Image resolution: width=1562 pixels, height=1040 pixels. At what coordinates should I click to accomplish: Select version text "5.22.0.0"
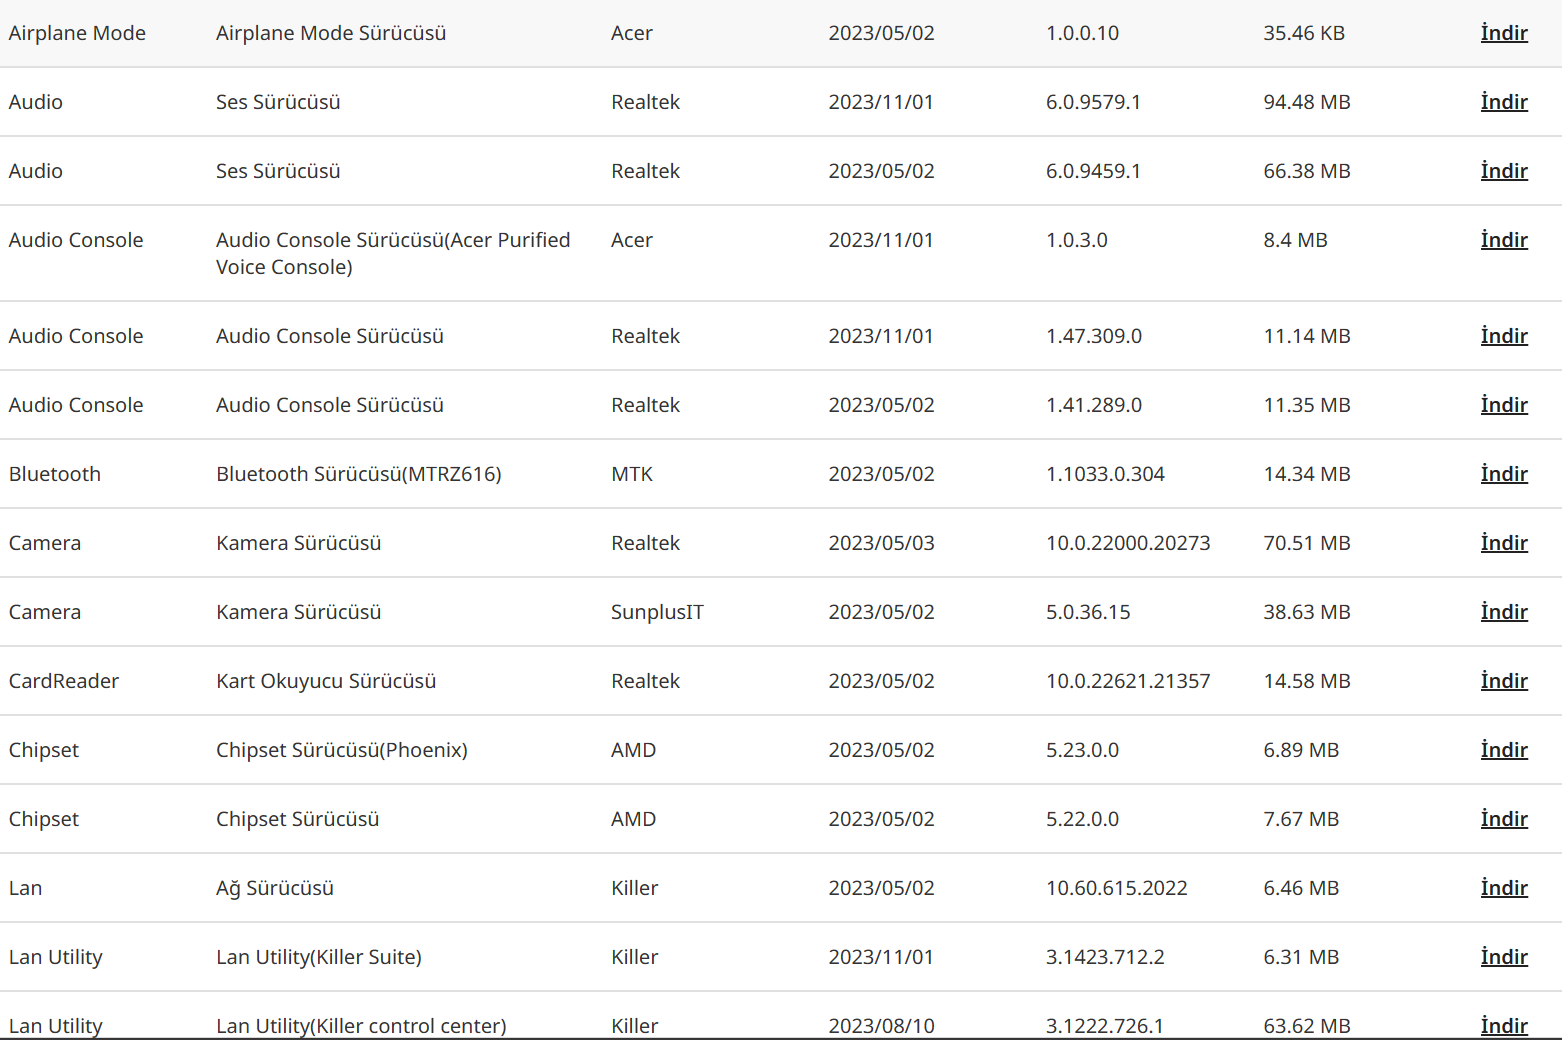tap(1082, 819)
